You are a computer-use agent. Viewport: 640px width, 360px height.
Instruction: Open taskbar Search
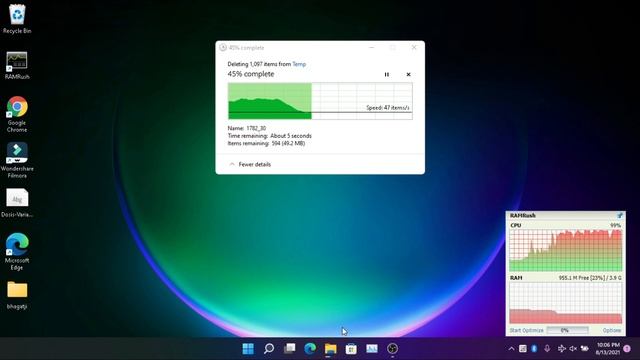(x=269, y=349)
